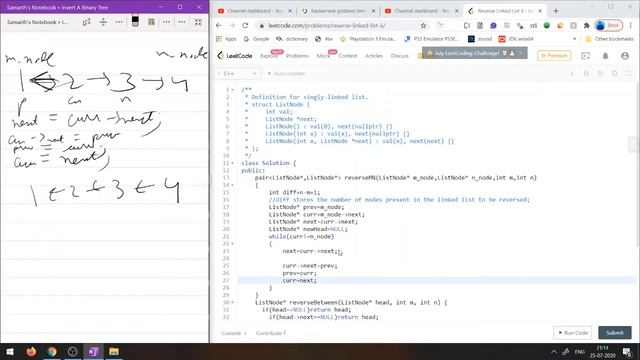This screenshot has width=640, height=360.
Task: Open the code editor settings icon
Action: (614, 73)
